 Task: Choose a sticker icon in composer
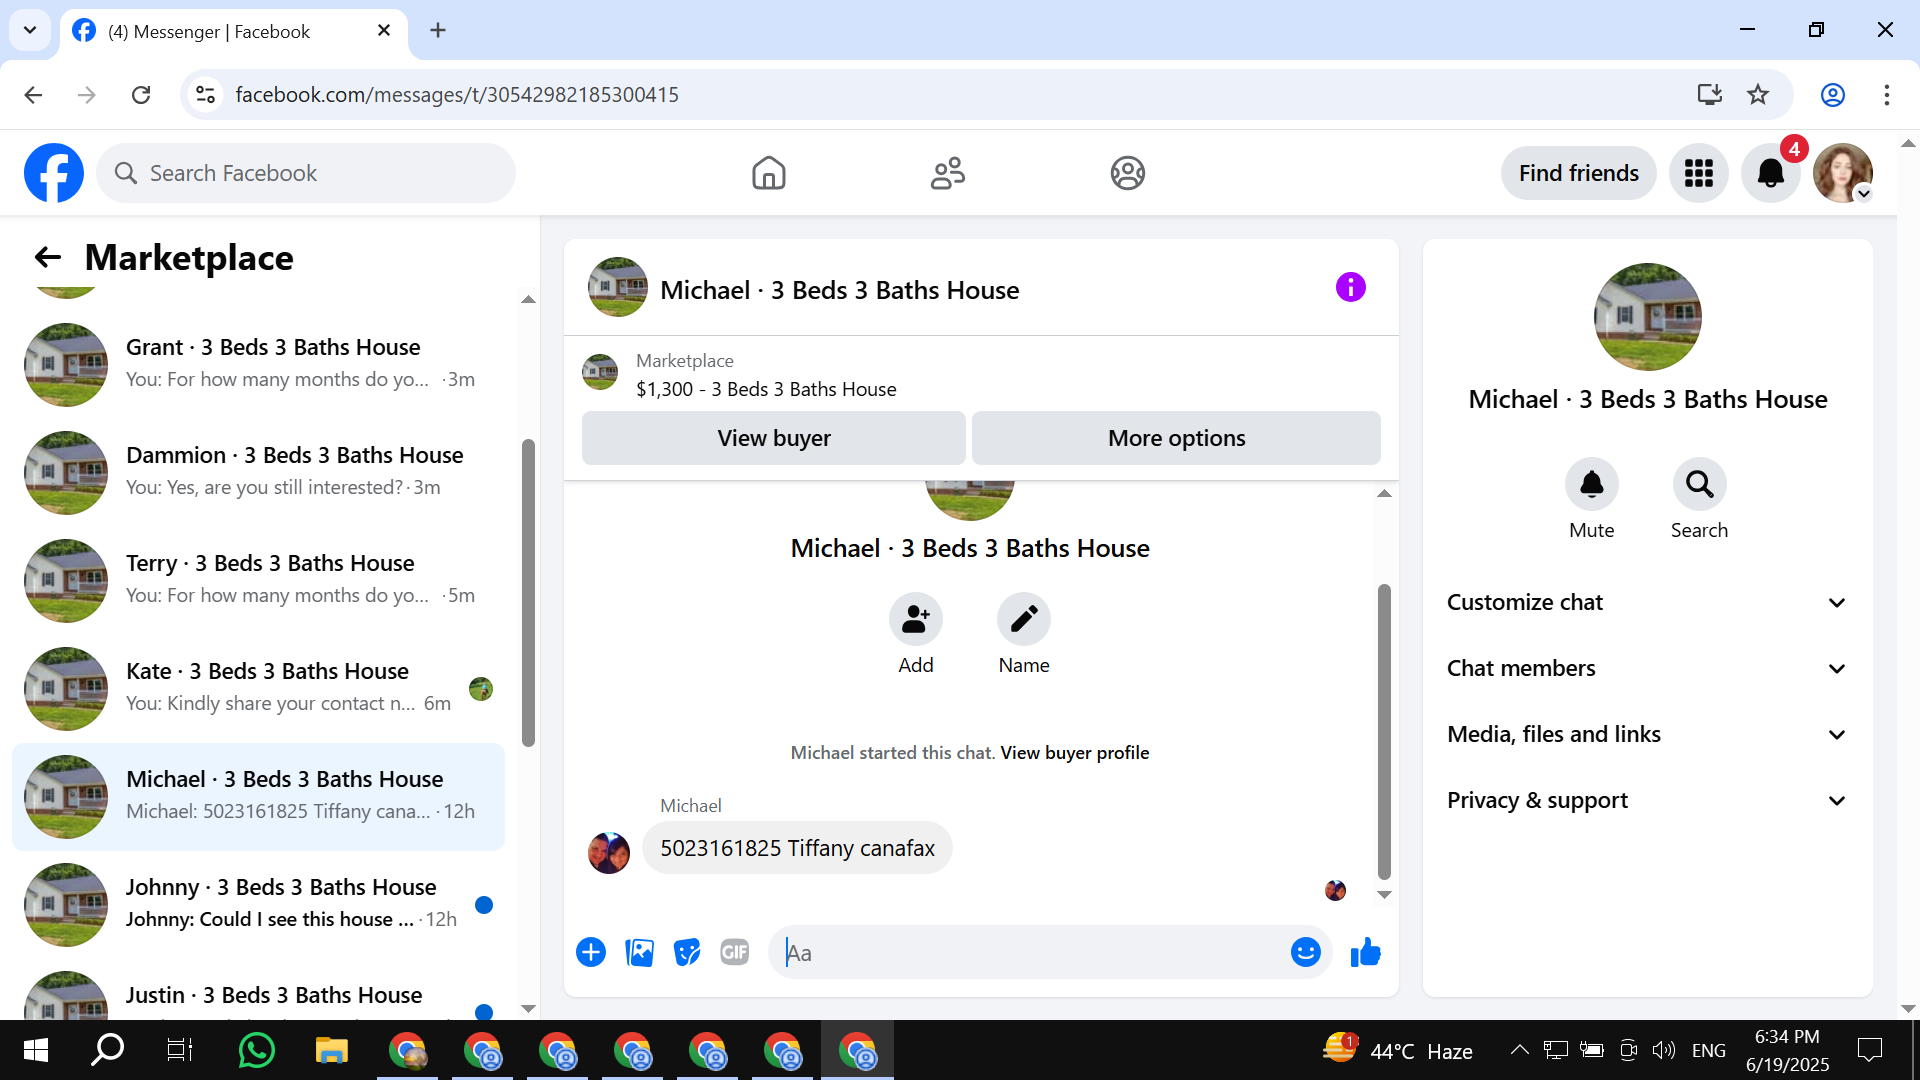click(687, 952)
